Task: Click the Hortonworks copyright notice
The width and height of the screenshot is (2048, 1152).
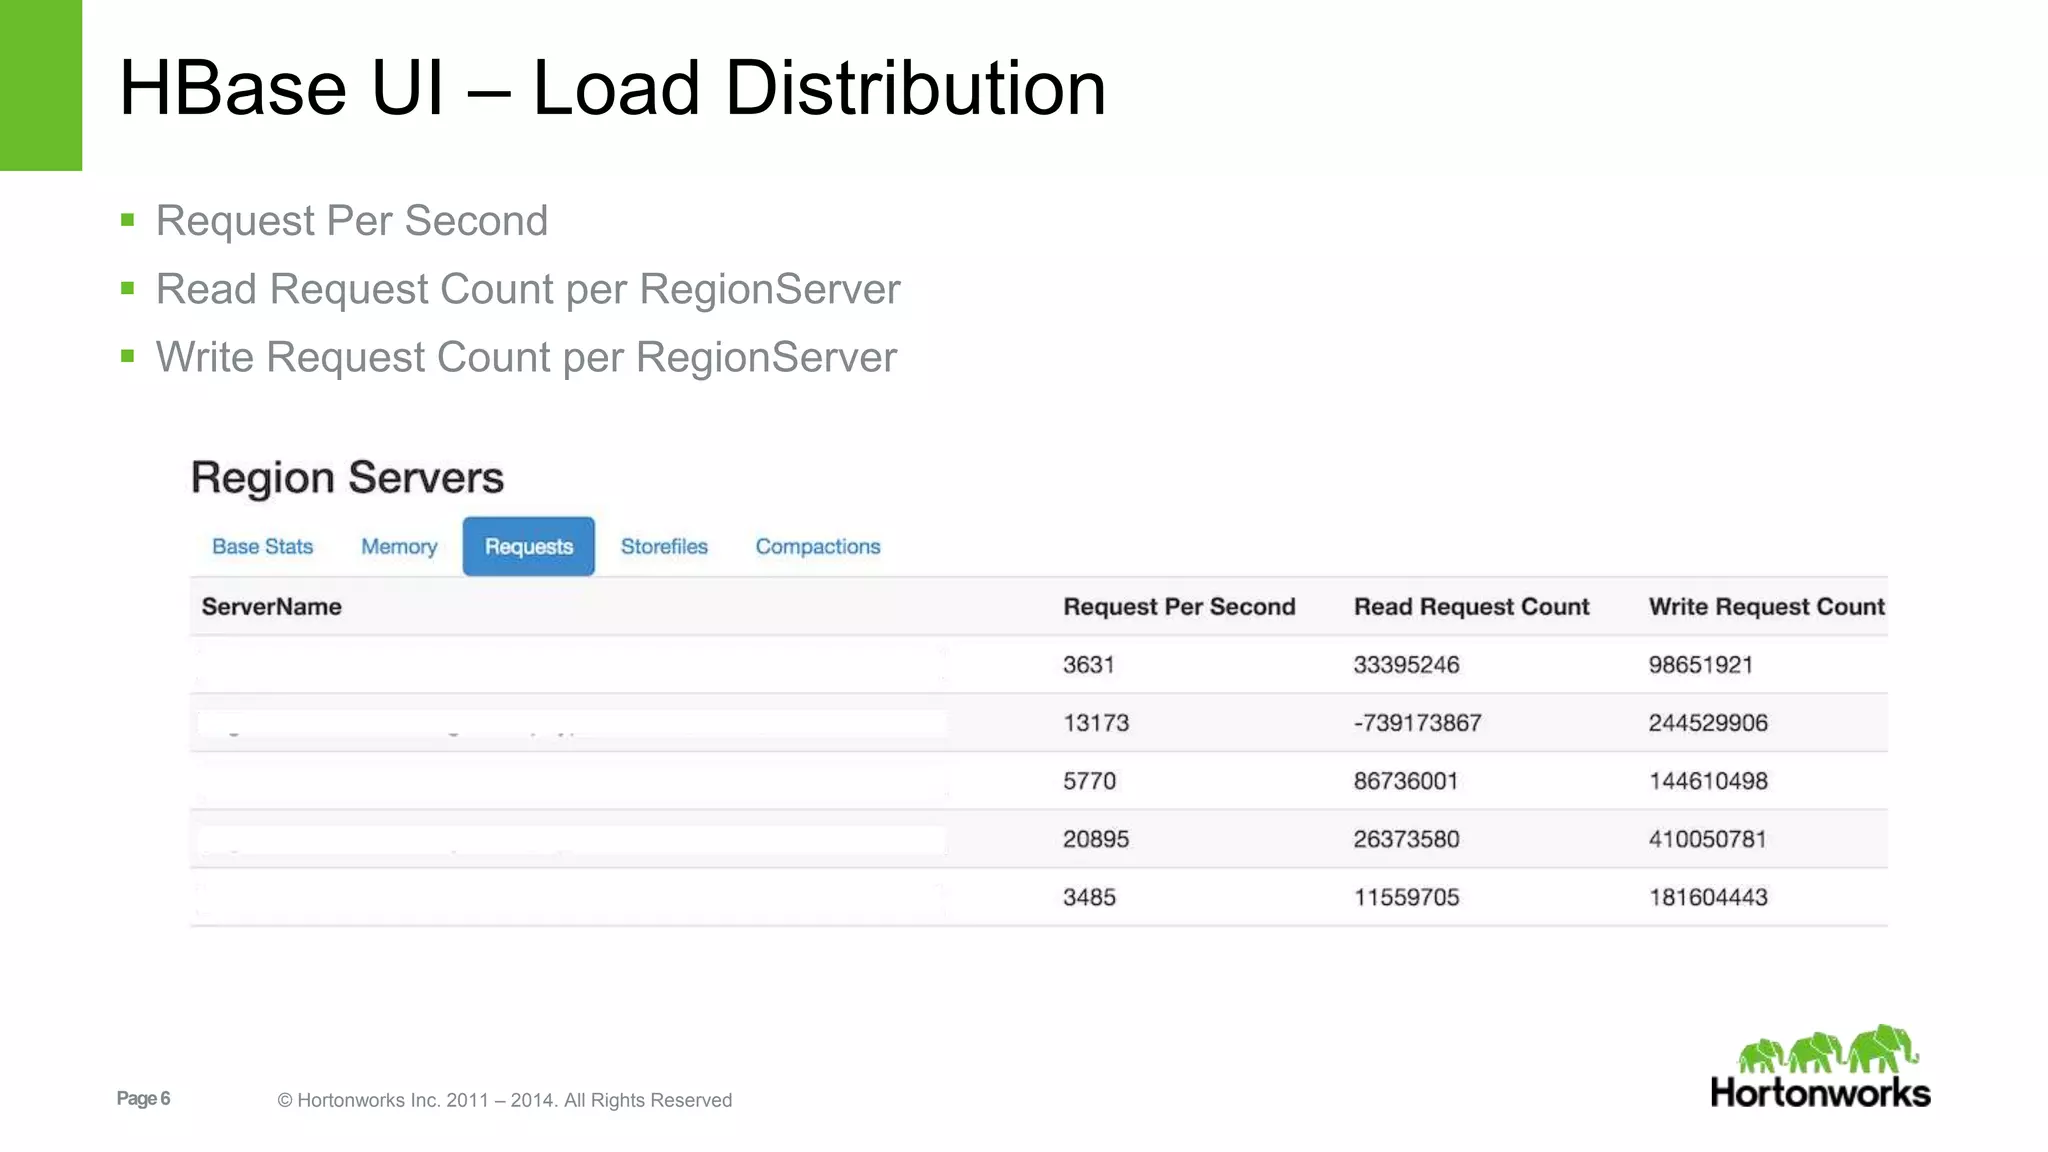Action: coord(504,1100)
